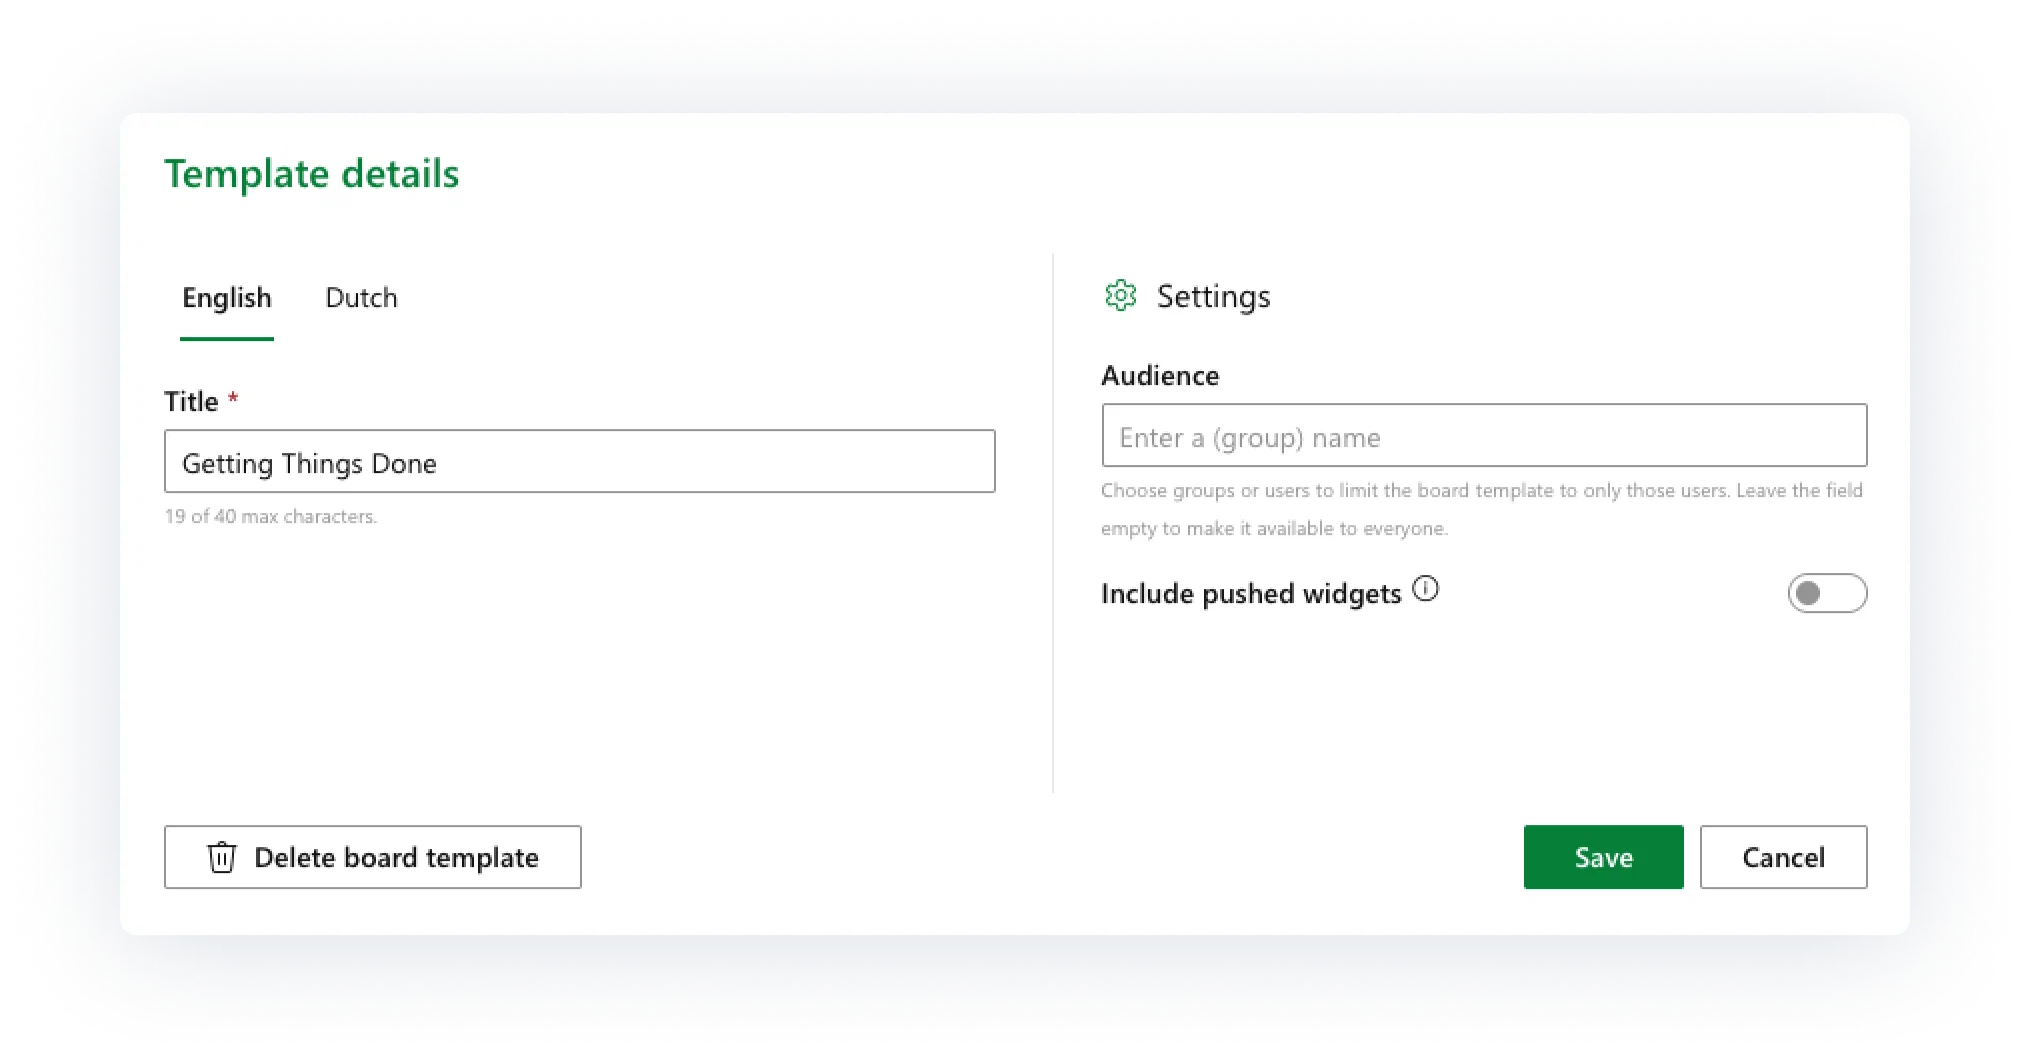Click the '19 of 40 max characters' text

click(x=271, y=516)
